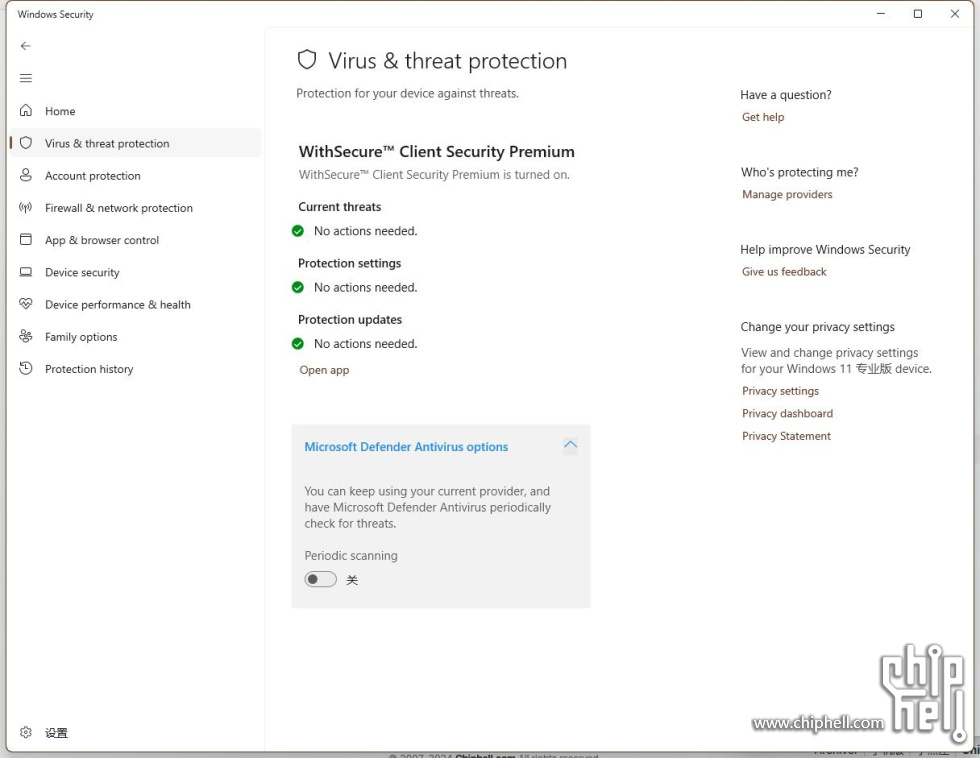Select Virus & threat protection in sidebar
This screenshot has height=758, width=980.
point(107,143)
